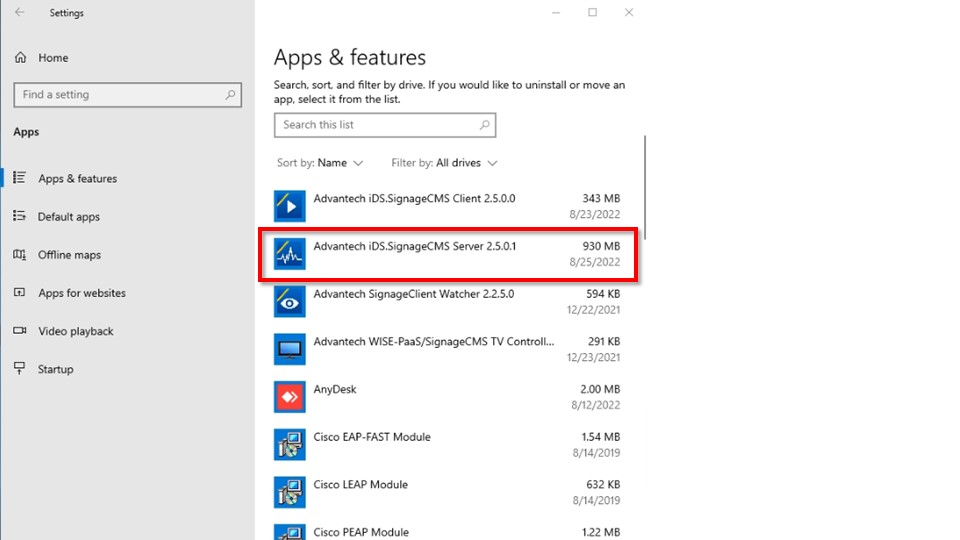Screen dimensions: 960x540
Task: Go to Offline maps section
Action: [x=69, y=255]
